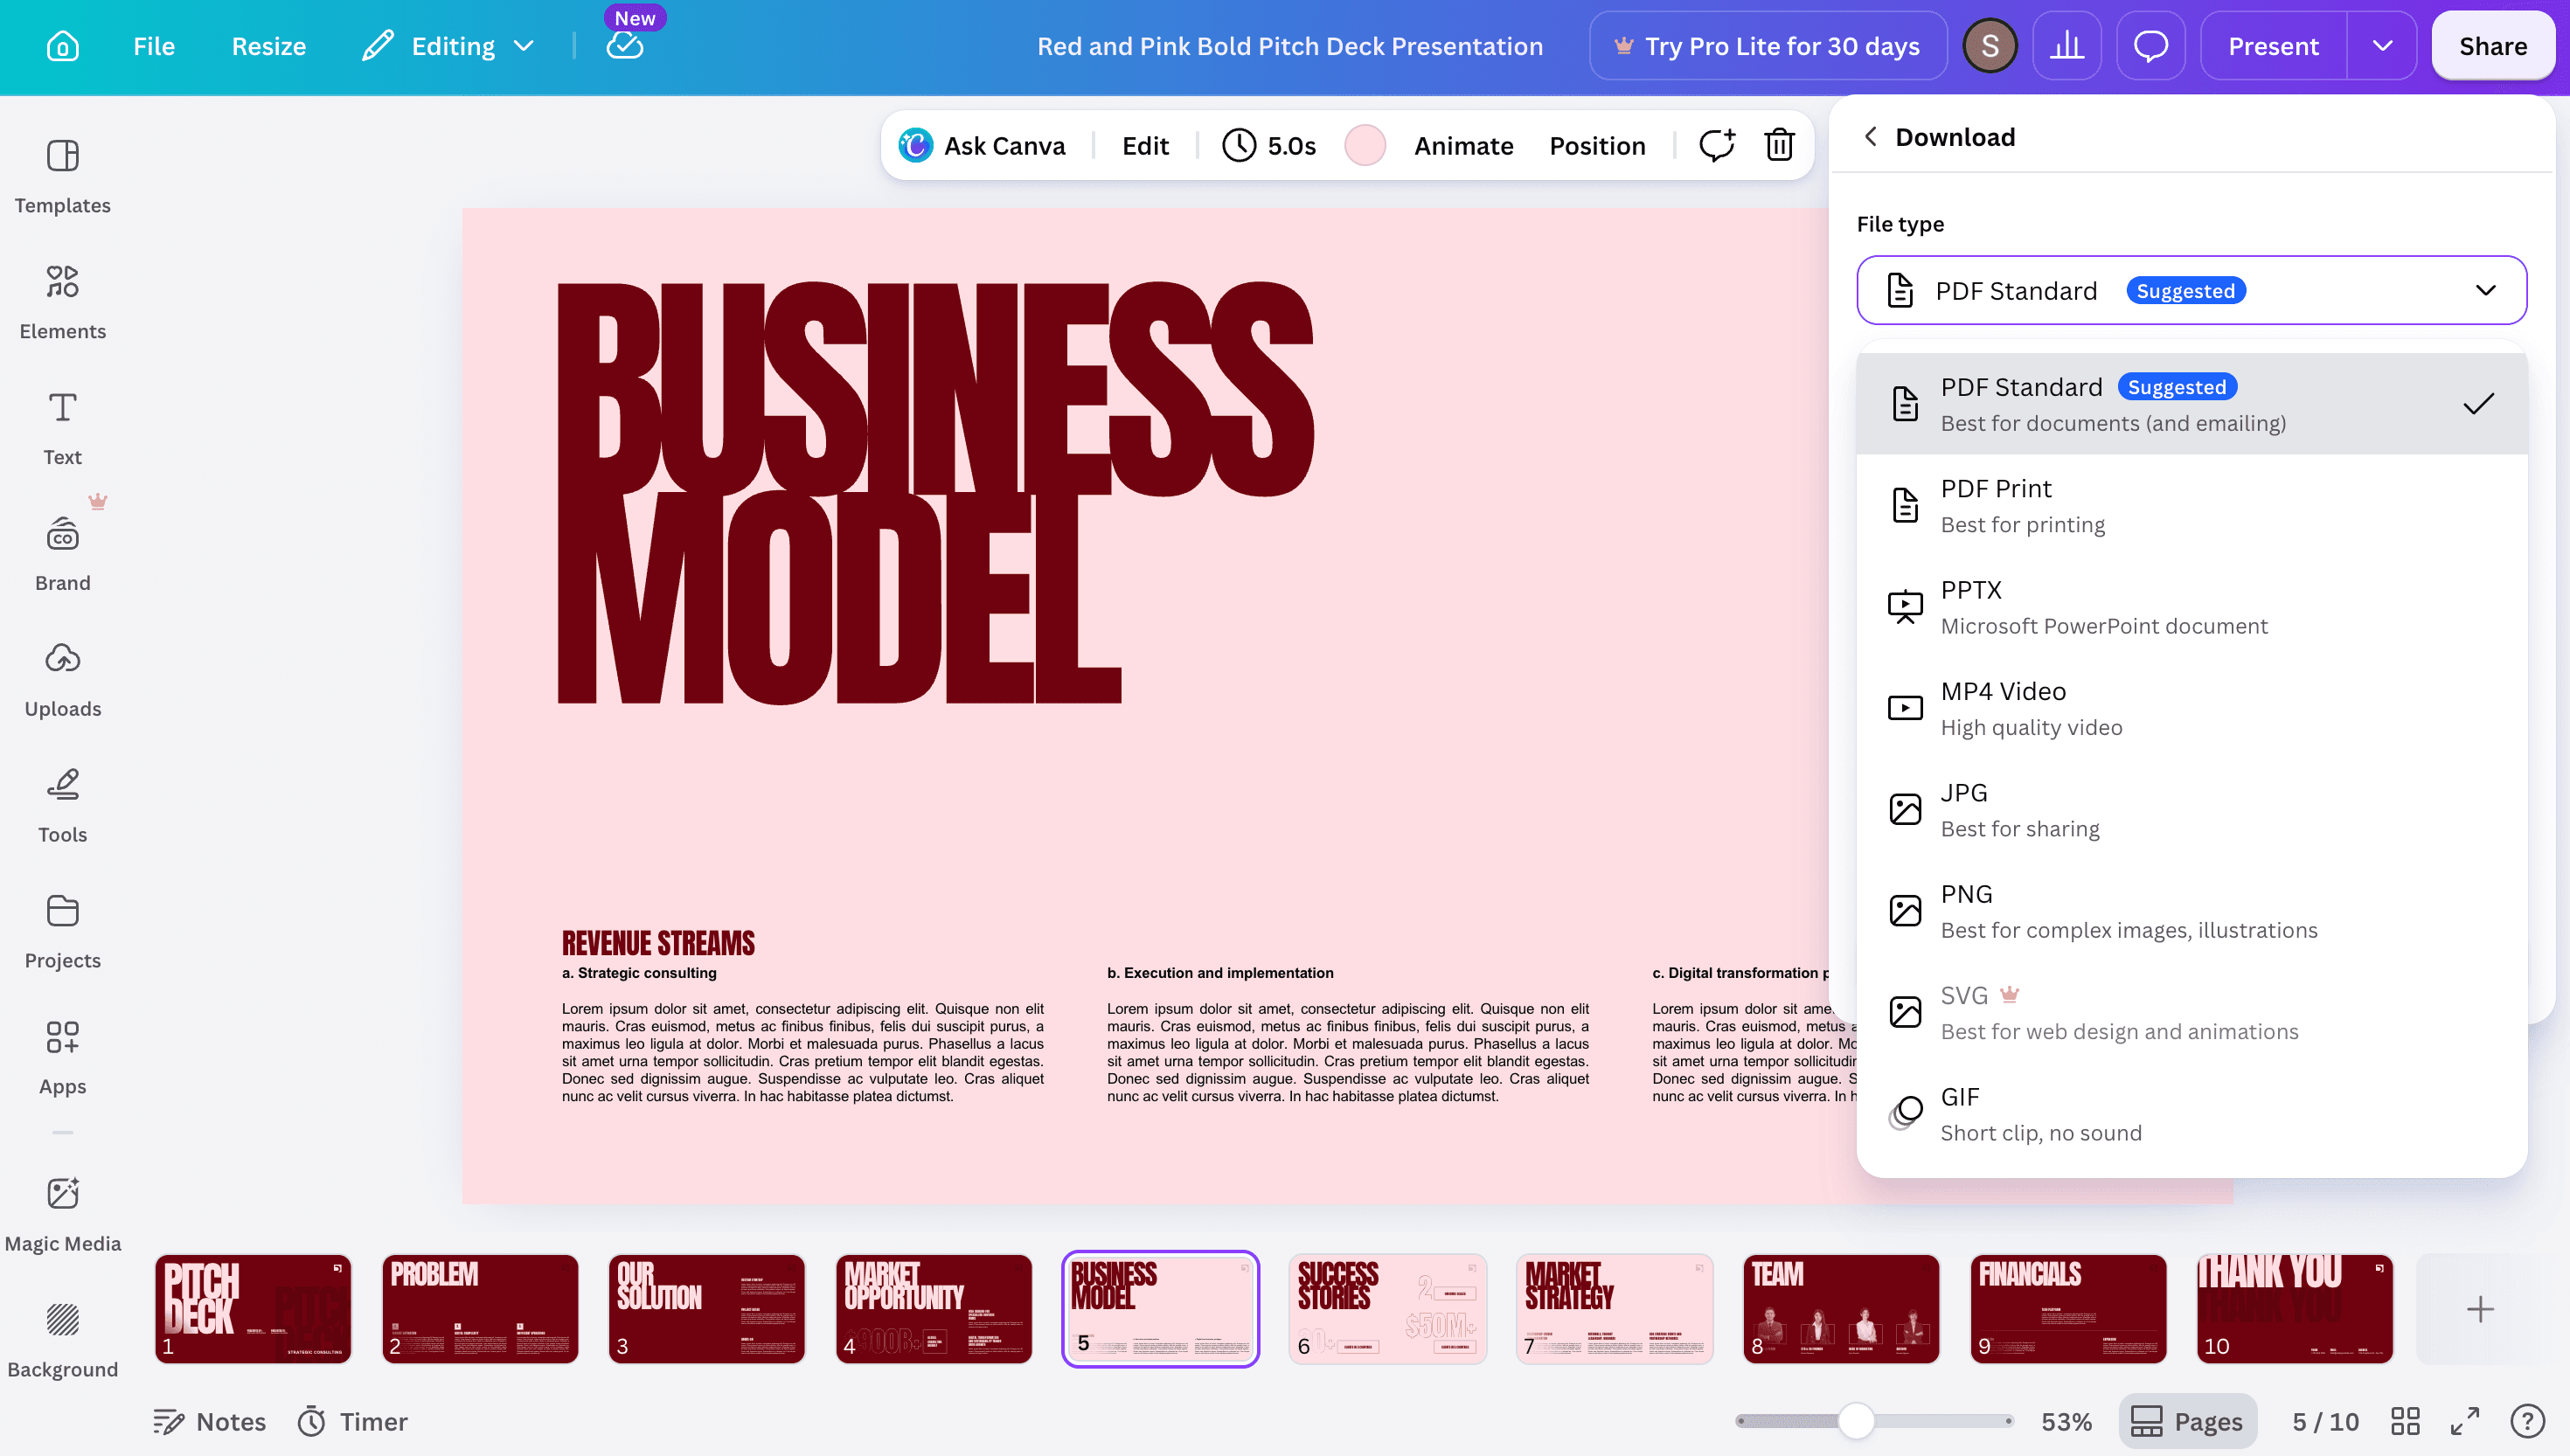Click Position in page toolbar
2570x1456 pixels.
pyautogui.click(x=1597, y=146)
